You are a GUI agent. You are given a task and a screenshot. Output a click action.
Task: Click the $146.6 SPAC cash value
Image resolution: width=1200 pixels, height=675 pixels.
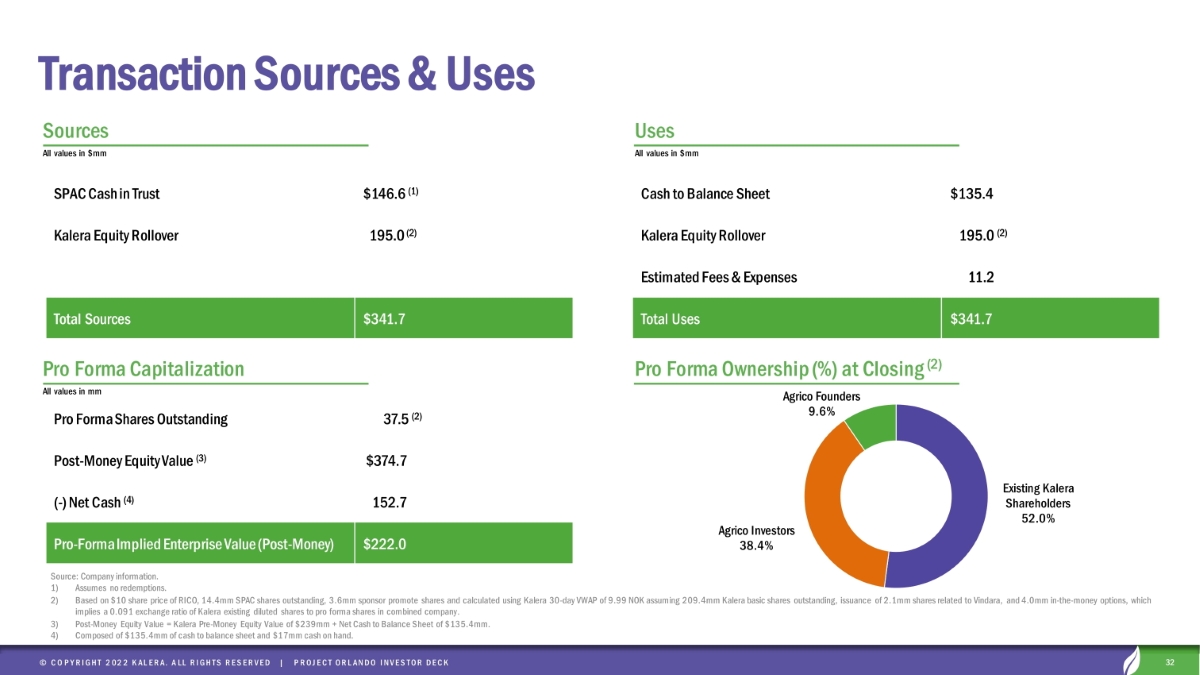tap(384, 193)
